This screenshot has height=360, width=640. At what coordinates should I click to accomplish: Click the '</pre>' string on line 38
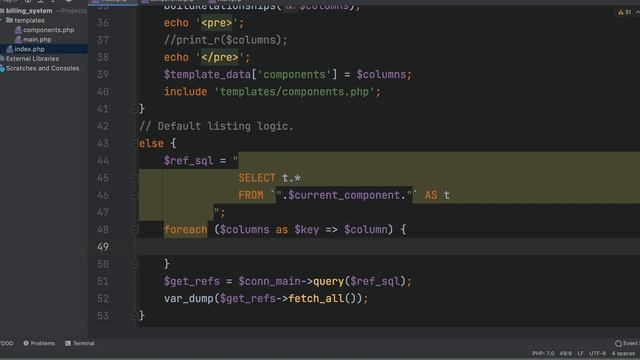tap(220, 57)
